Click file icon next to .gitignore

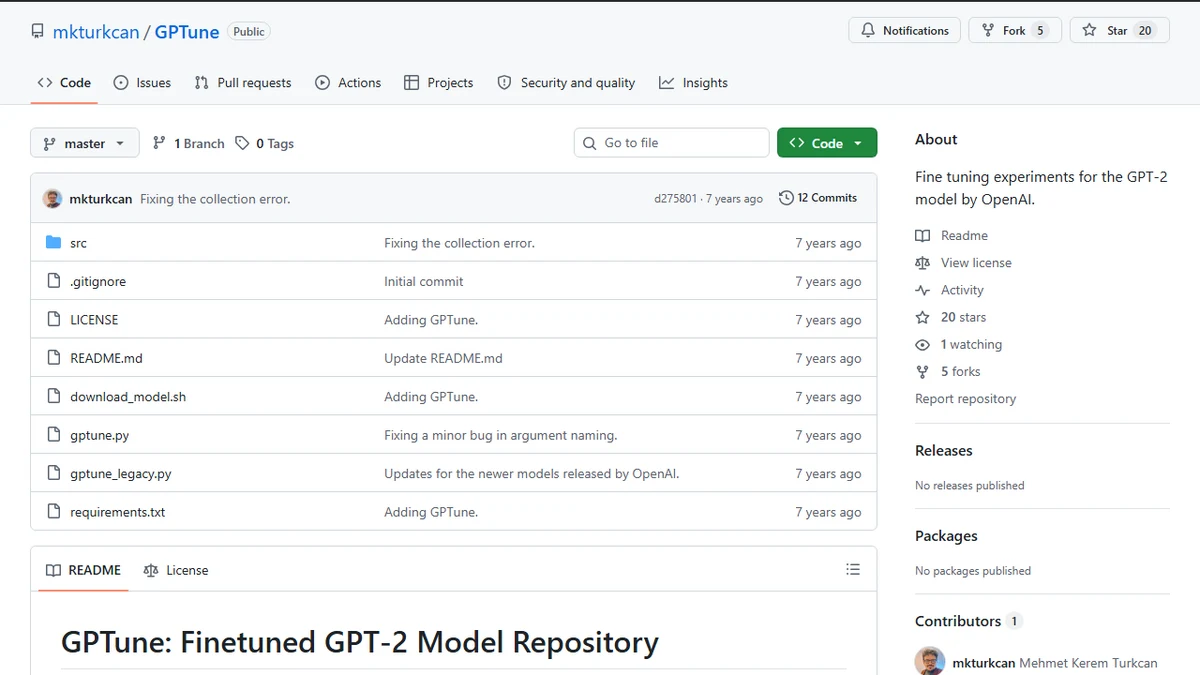pyautogui.click(x=54, y=281)
